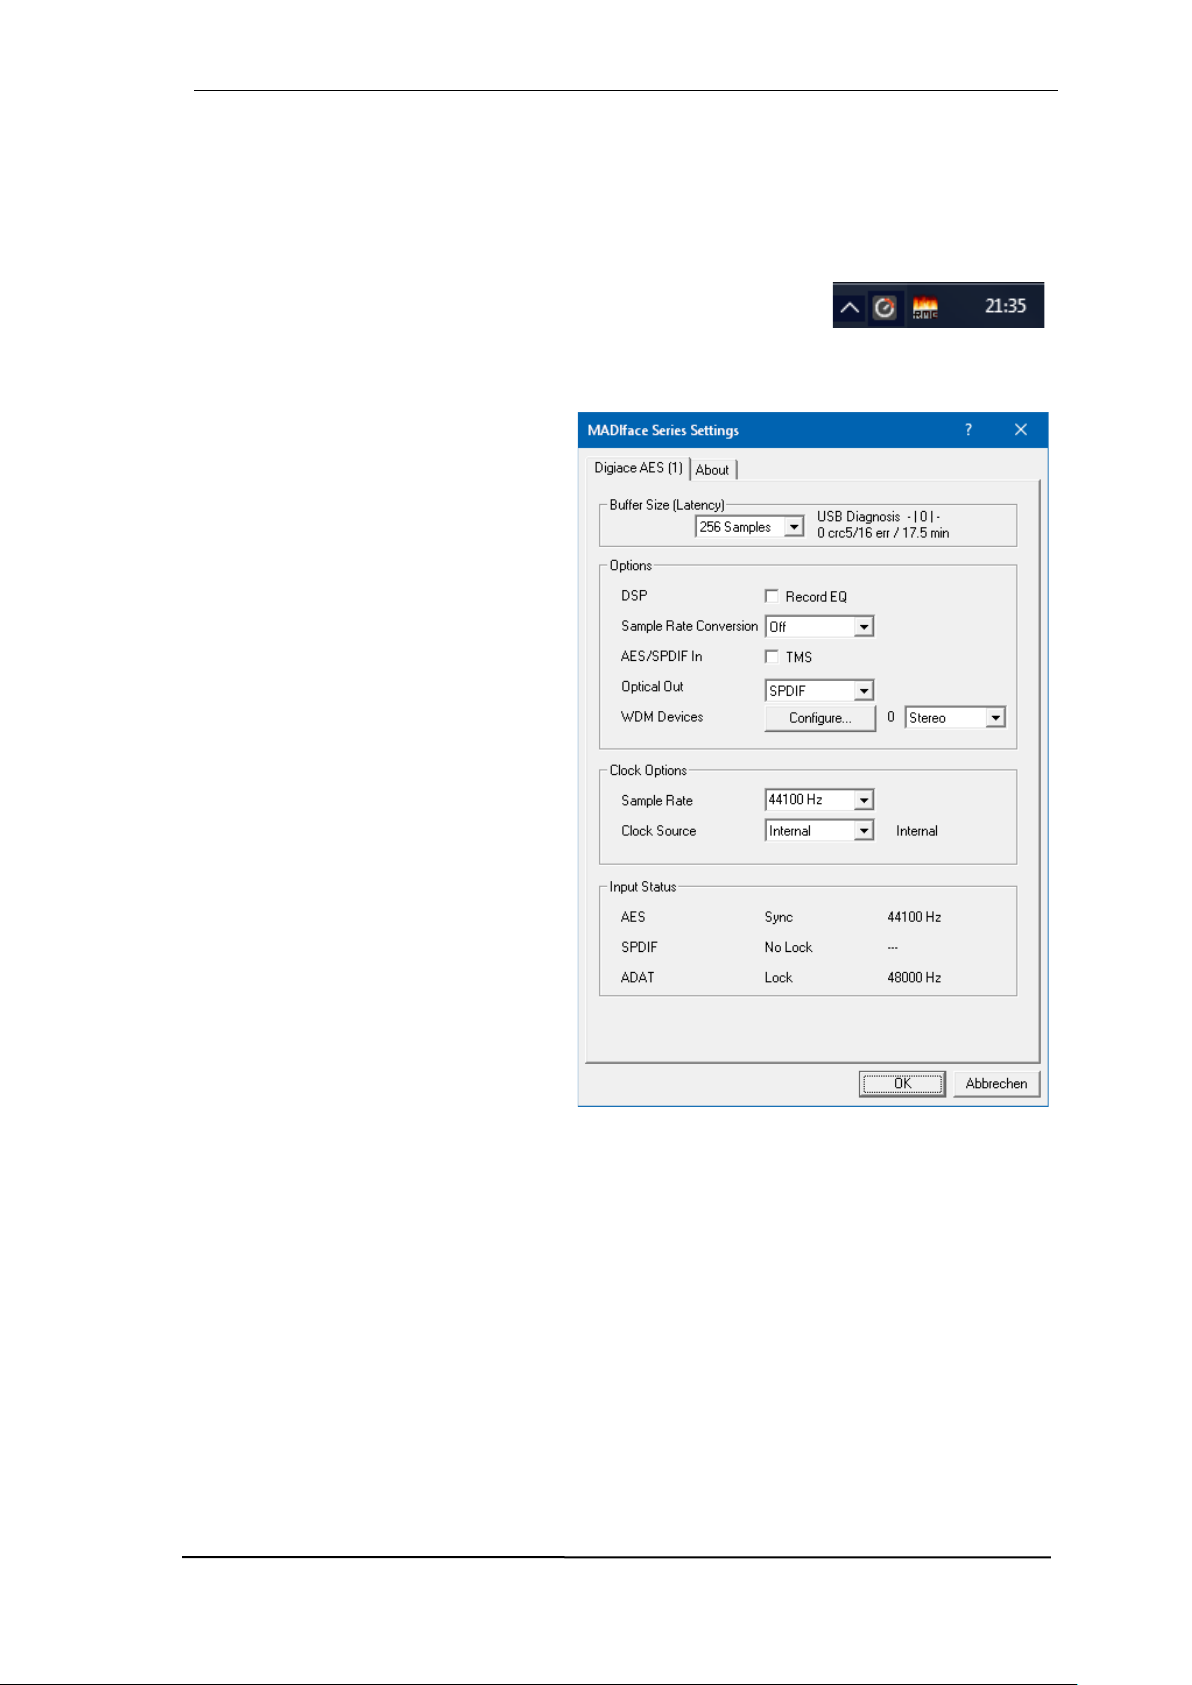Click the OK button
Screen dimensions: 1192x1685
tap(902, 1084)
